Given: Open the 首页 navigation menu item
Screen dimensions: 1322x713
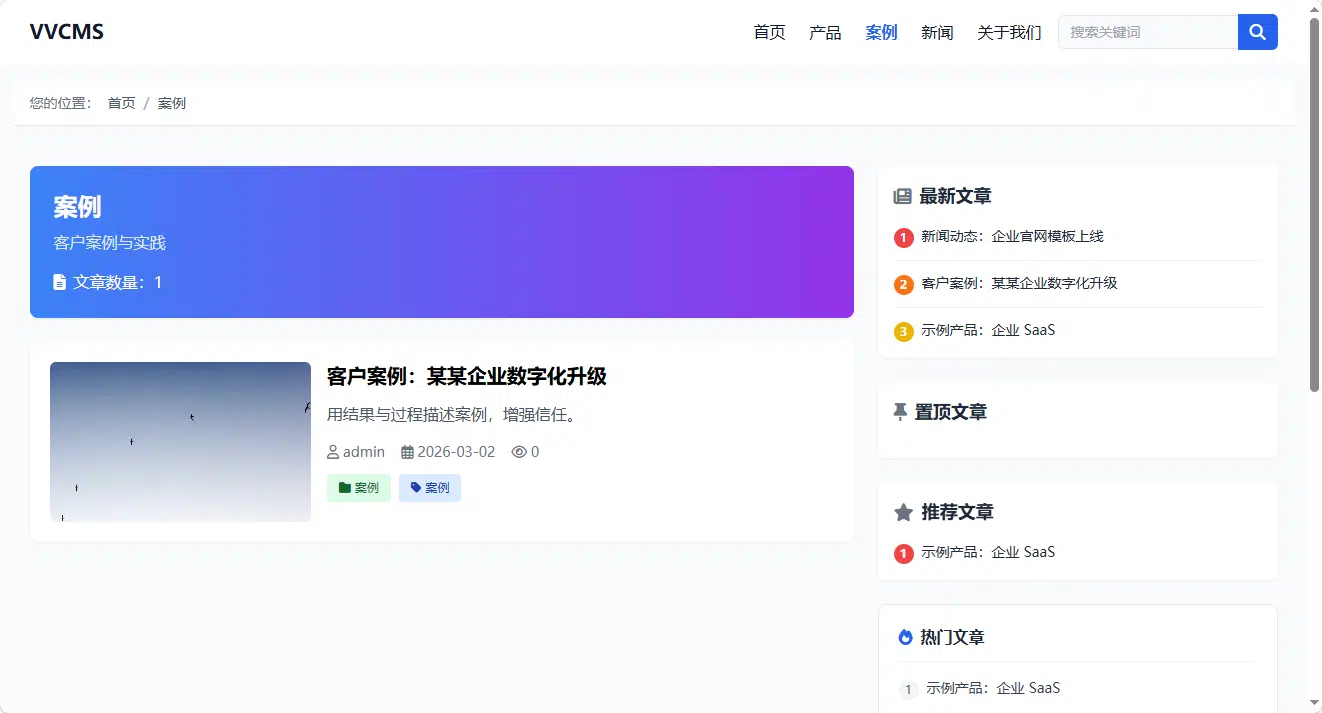Looking at the screenshot, I should coord(769,32).
